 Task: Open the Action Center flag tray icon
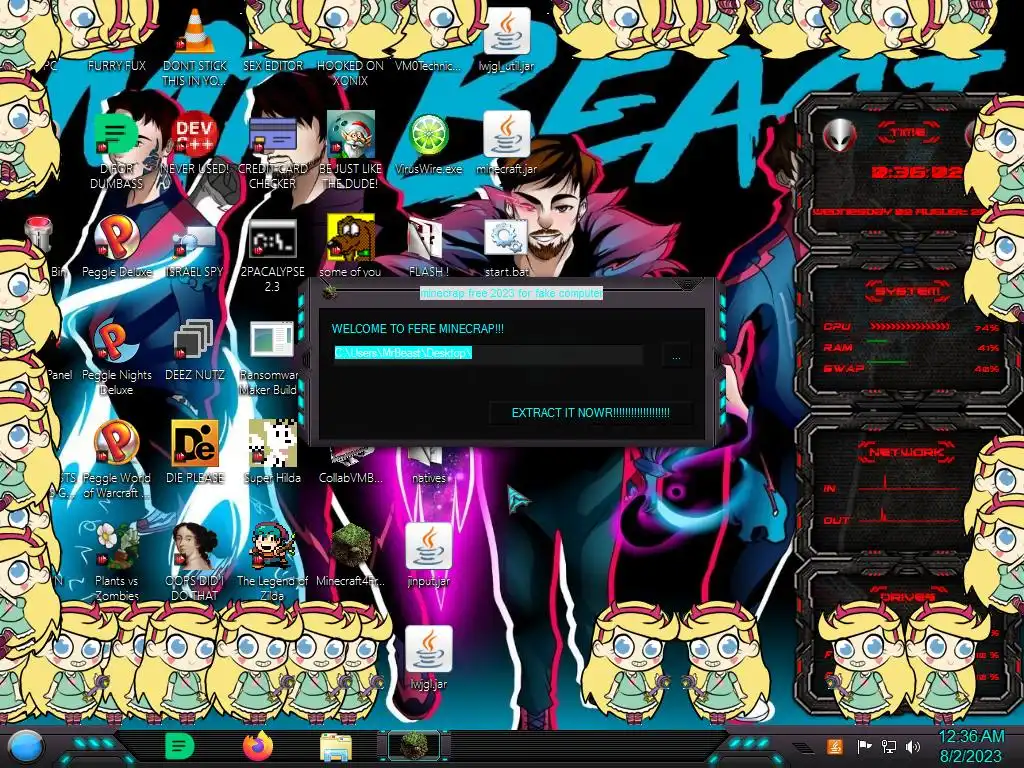click(x=864, y=746)
